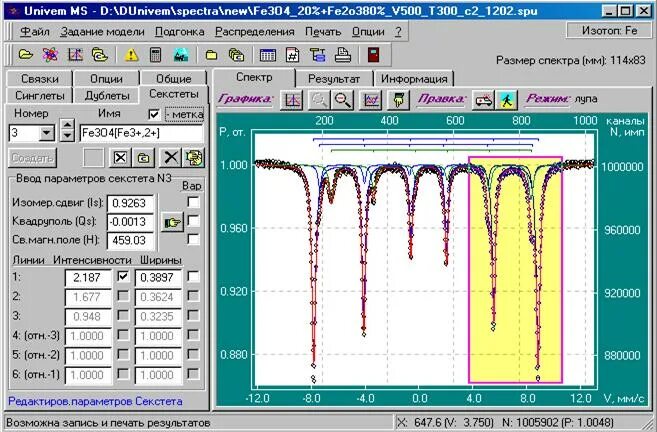Toggle line 3 intensity checkbox
The image size is (657, 432).
123,315
